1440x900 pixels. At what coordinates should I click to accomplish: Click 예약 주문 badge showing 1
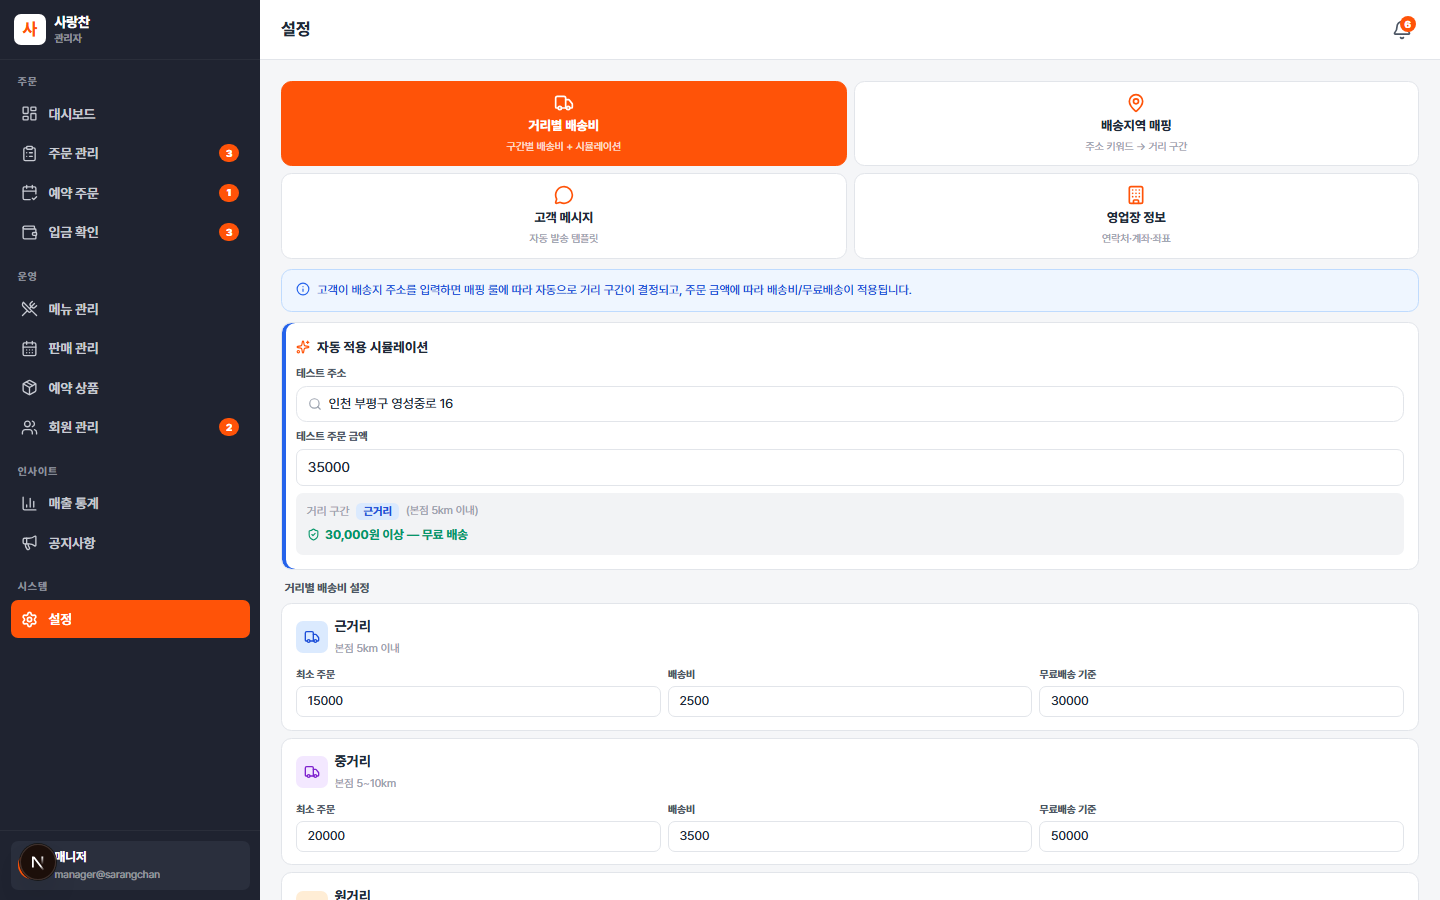[x=229, y=193]
